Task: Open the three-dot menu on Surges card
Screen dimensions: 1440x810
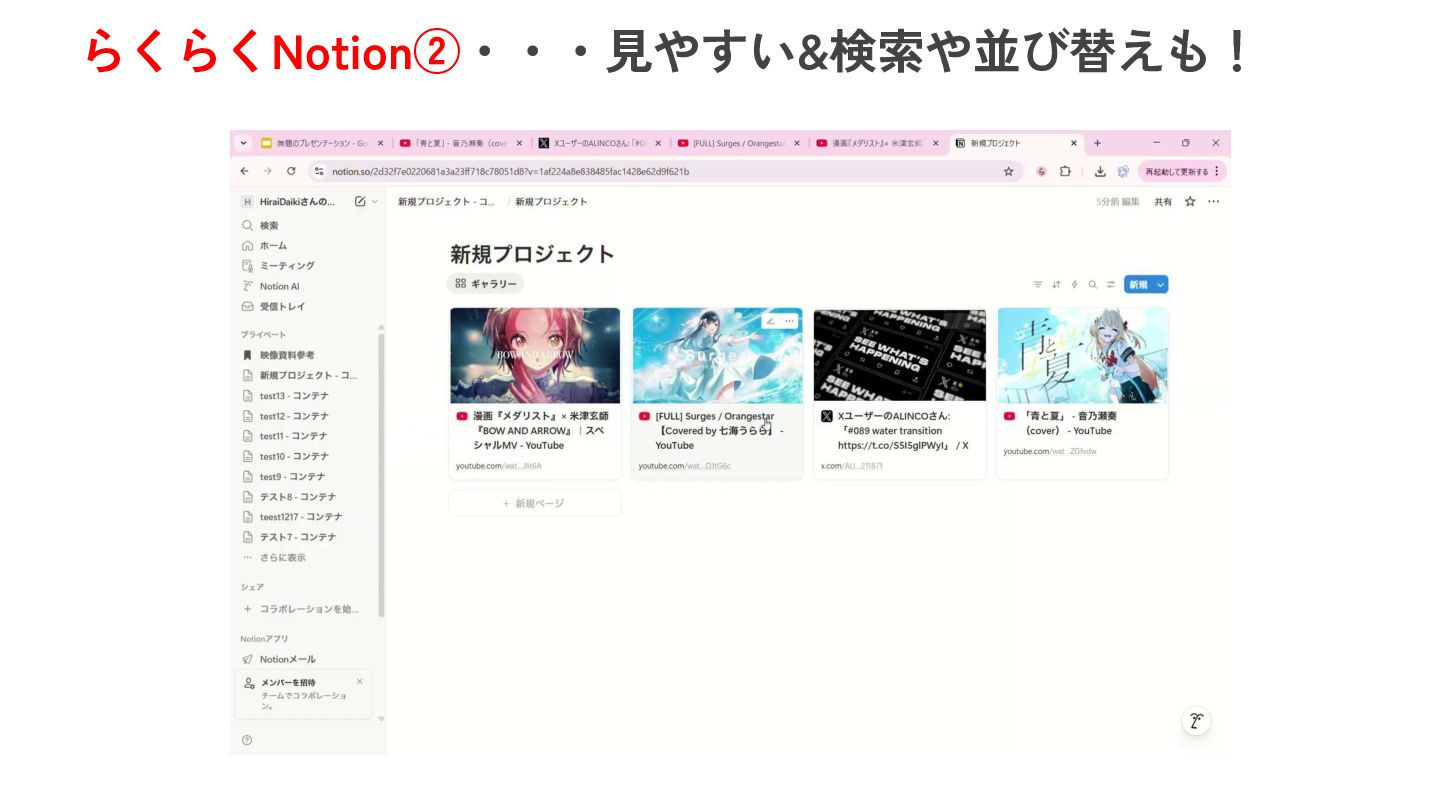Action: pyautogui.click(x=789, y=321)
